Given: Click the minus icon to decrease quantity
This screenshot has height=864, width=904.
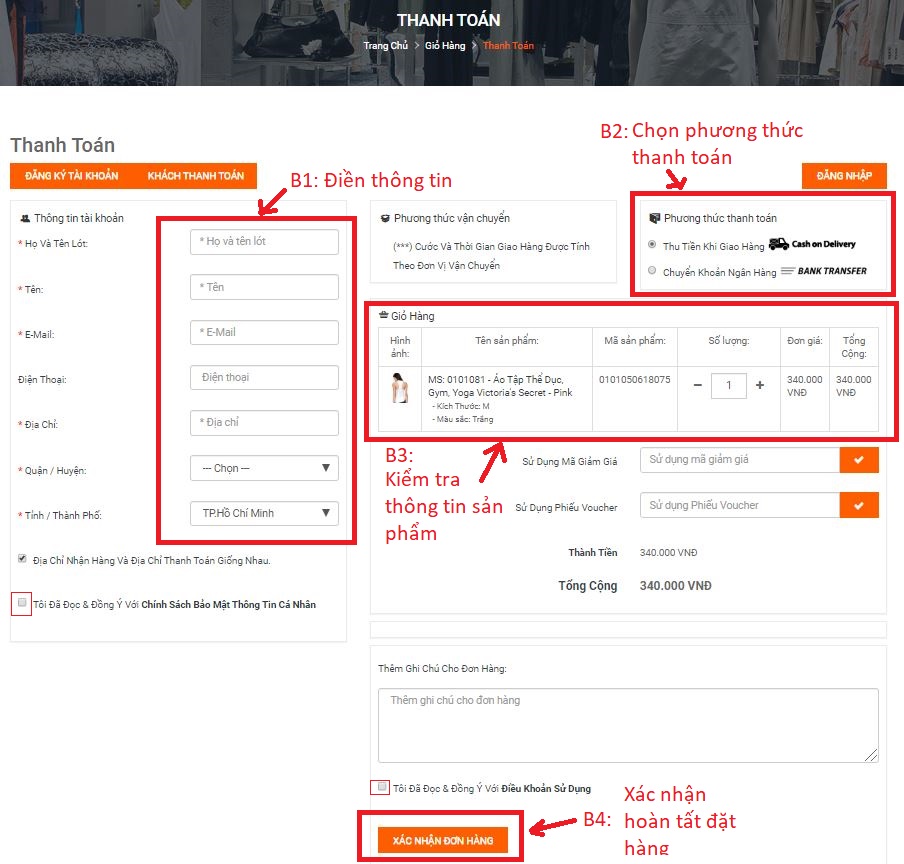Looking at the screenshot, I should [x=697, y=385].
